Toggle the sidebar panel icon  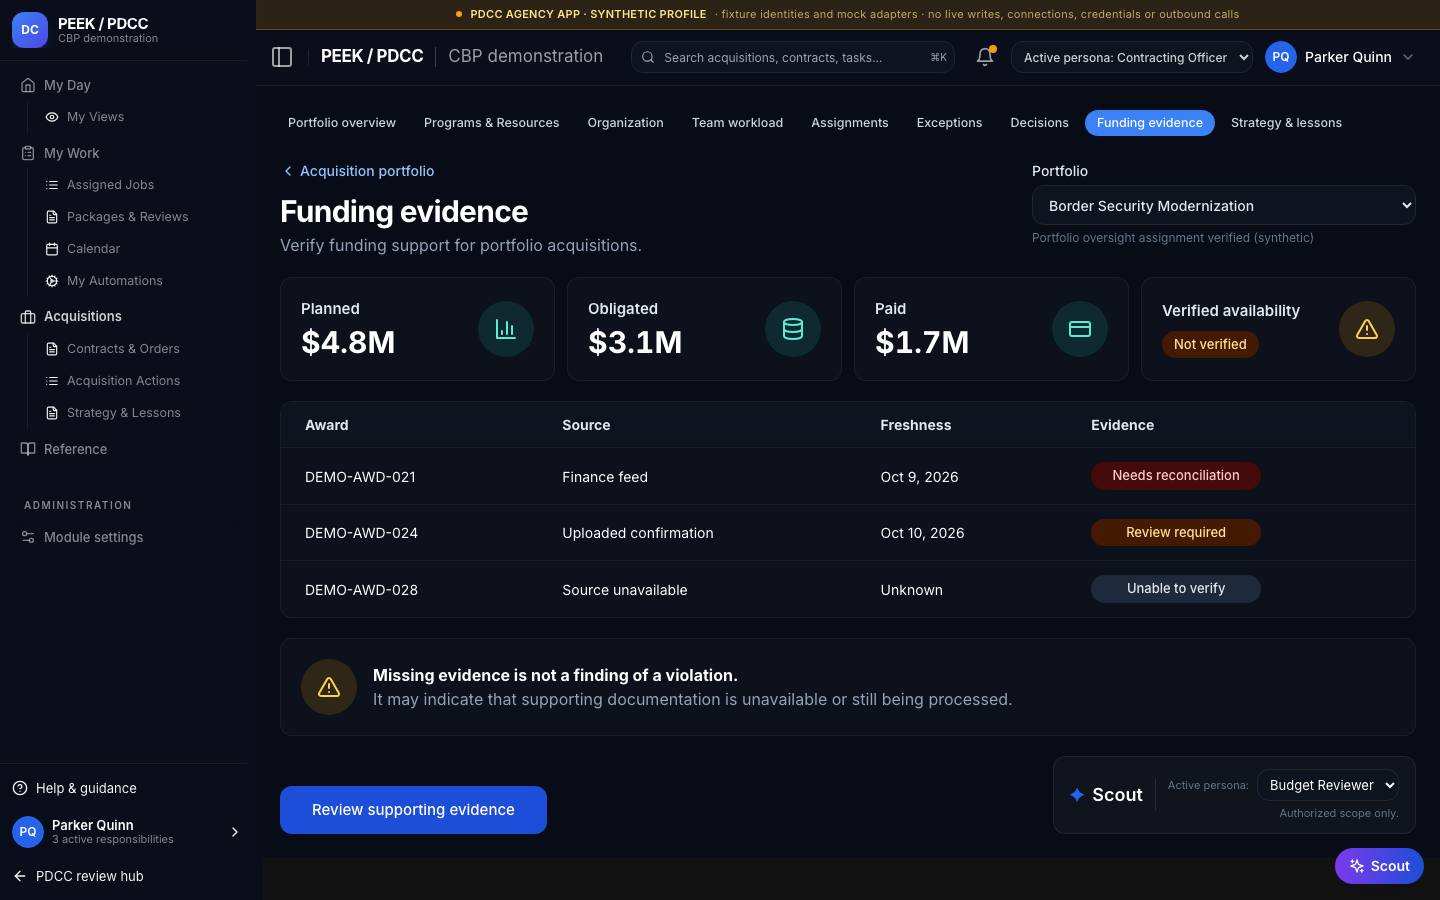[282, 57]
